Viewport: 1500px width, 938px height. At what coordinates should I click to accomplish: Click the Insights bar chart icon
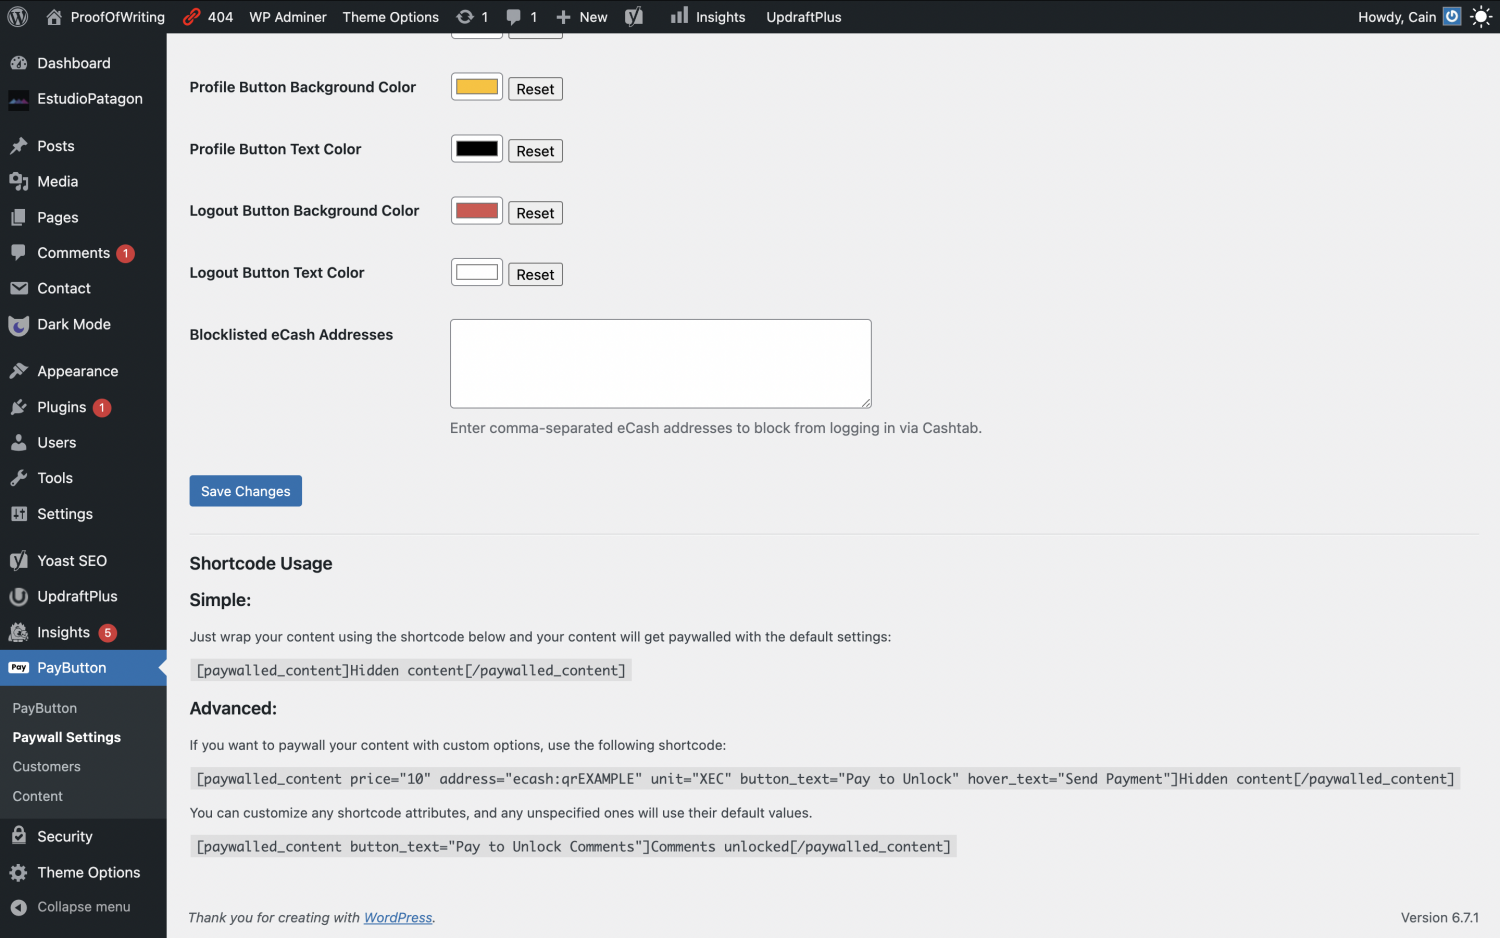pyautogui.click(x=680, y=17)
